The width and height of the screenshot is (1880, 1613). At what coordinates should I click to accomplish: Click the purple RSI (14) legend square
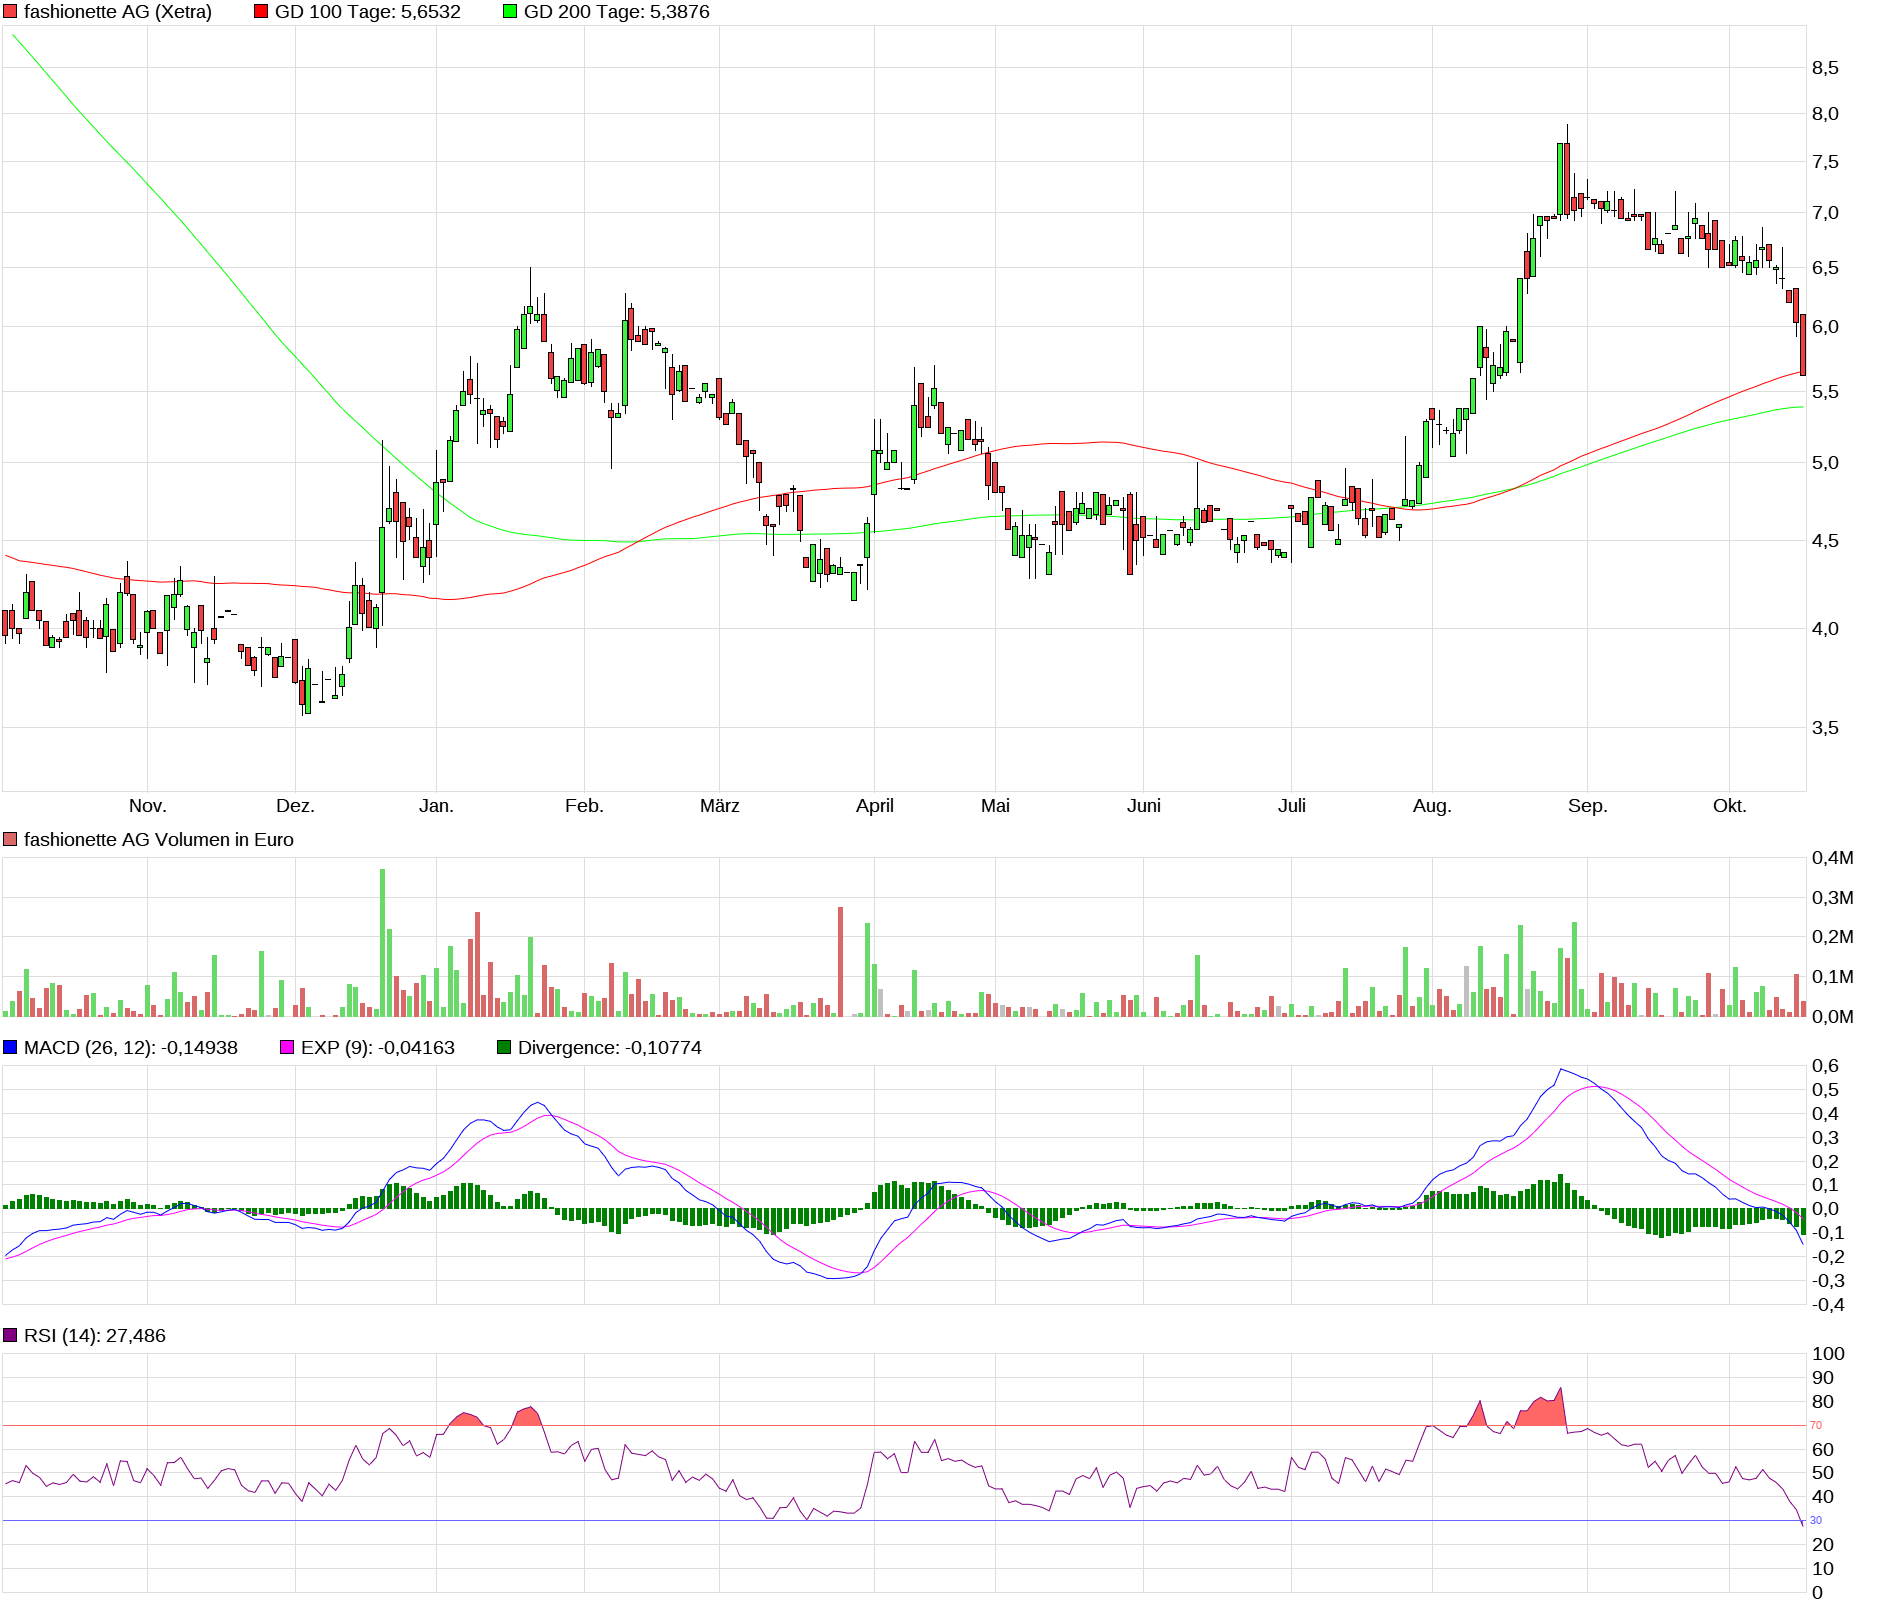point(10,1336)
